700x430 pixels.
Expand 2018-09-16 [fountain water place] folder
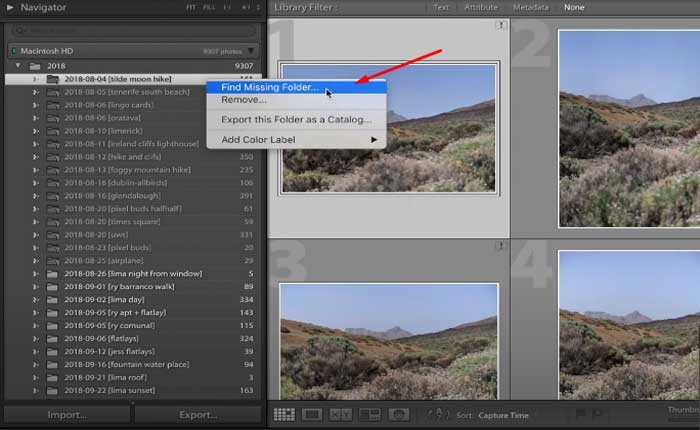point(36,364)
